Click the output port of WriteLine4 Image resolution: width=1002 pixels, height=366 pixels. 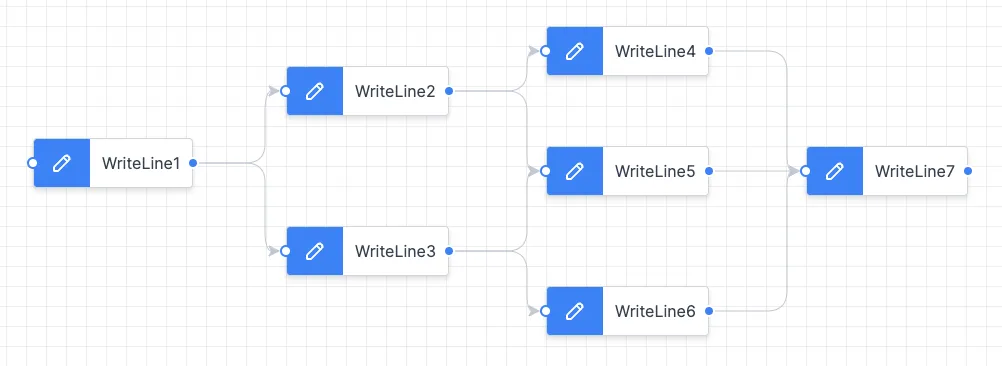709,51
